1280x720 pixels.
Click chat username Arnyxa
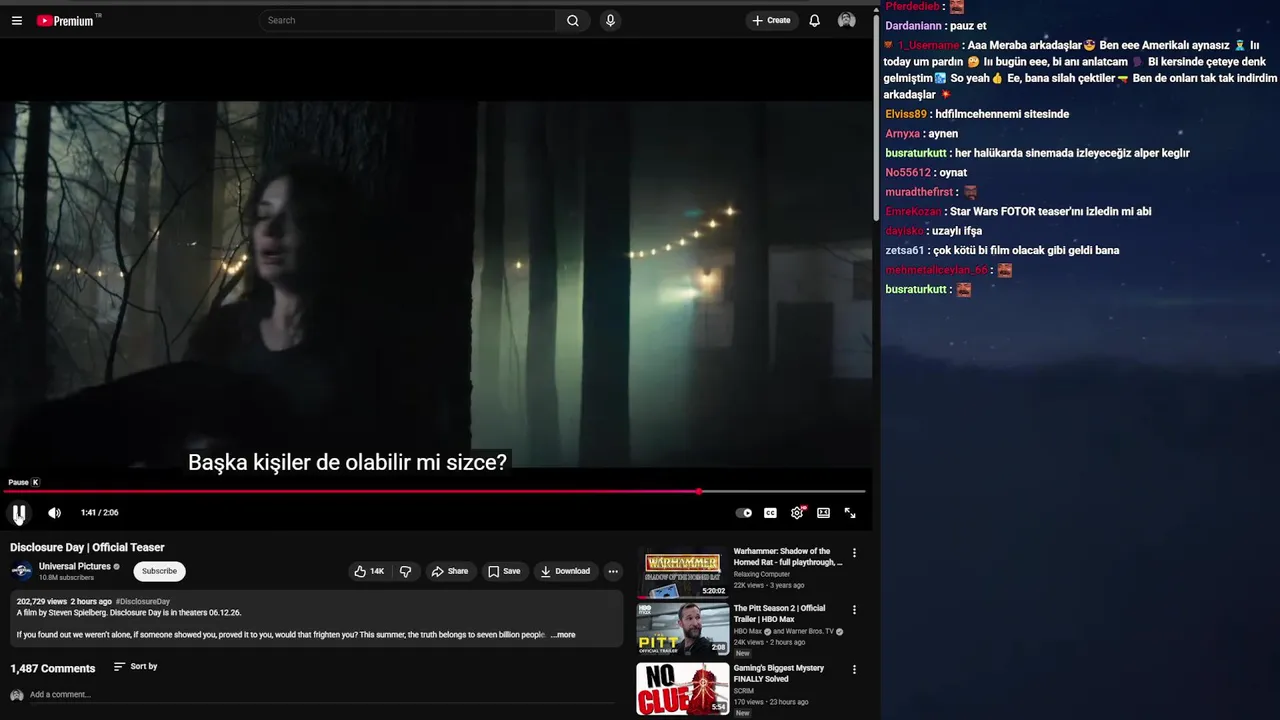(903, 133)
